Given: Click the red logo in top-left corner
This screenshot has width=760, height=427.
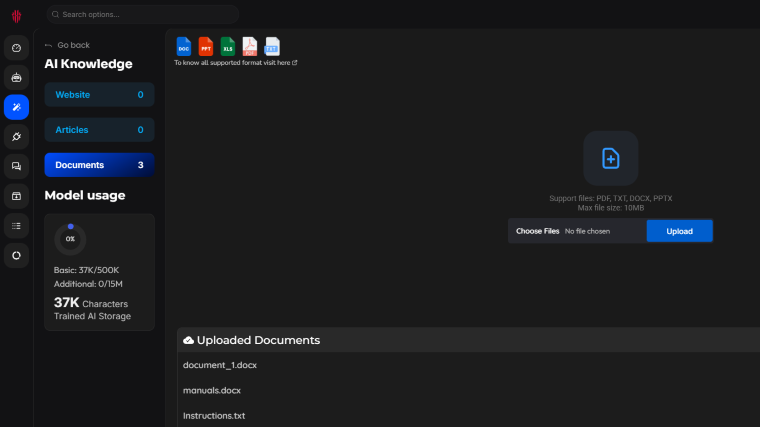Looking at the screenshot, I should (x=16, y=15).
